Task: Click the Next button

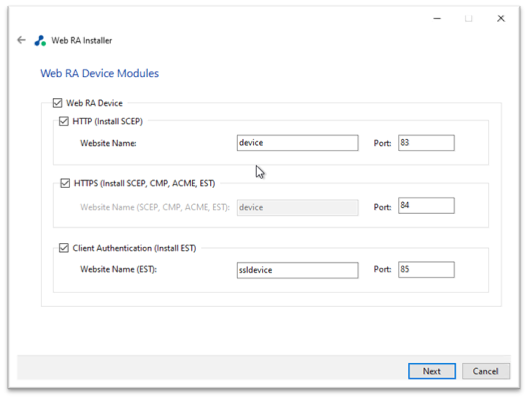Action: coord(432,371)
